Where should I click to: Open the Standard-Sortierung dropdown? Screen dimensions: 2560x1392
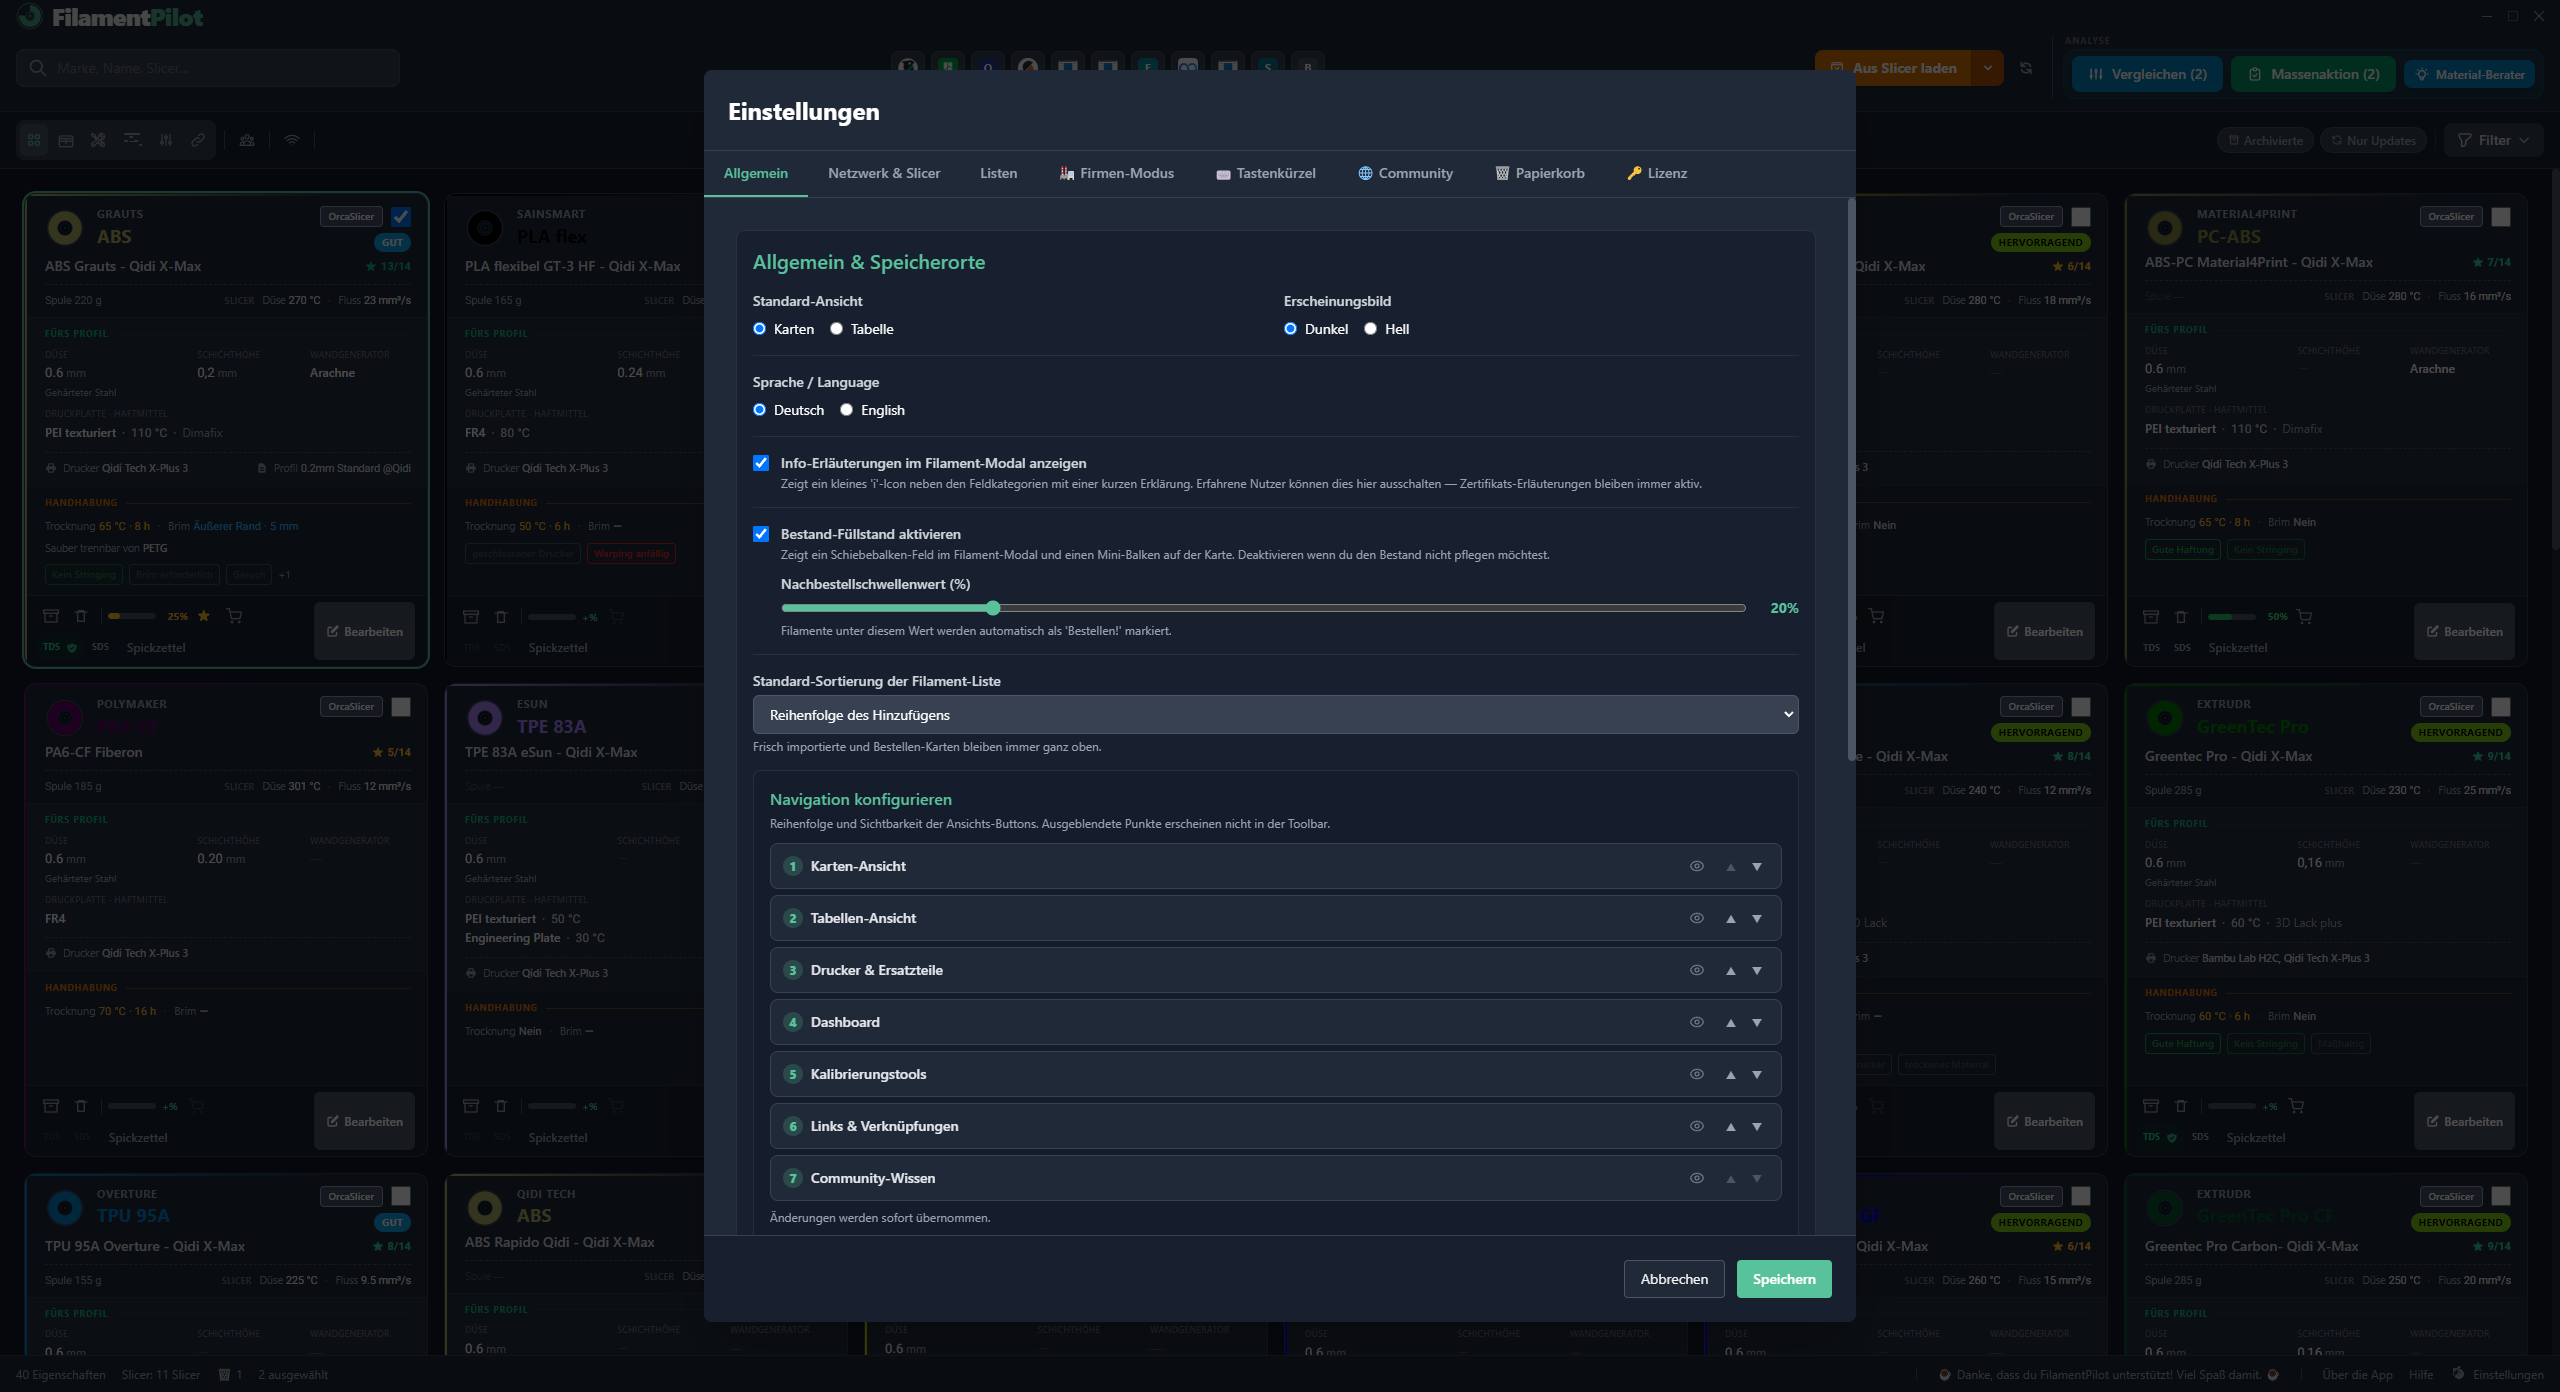[x=1275, y=715]
